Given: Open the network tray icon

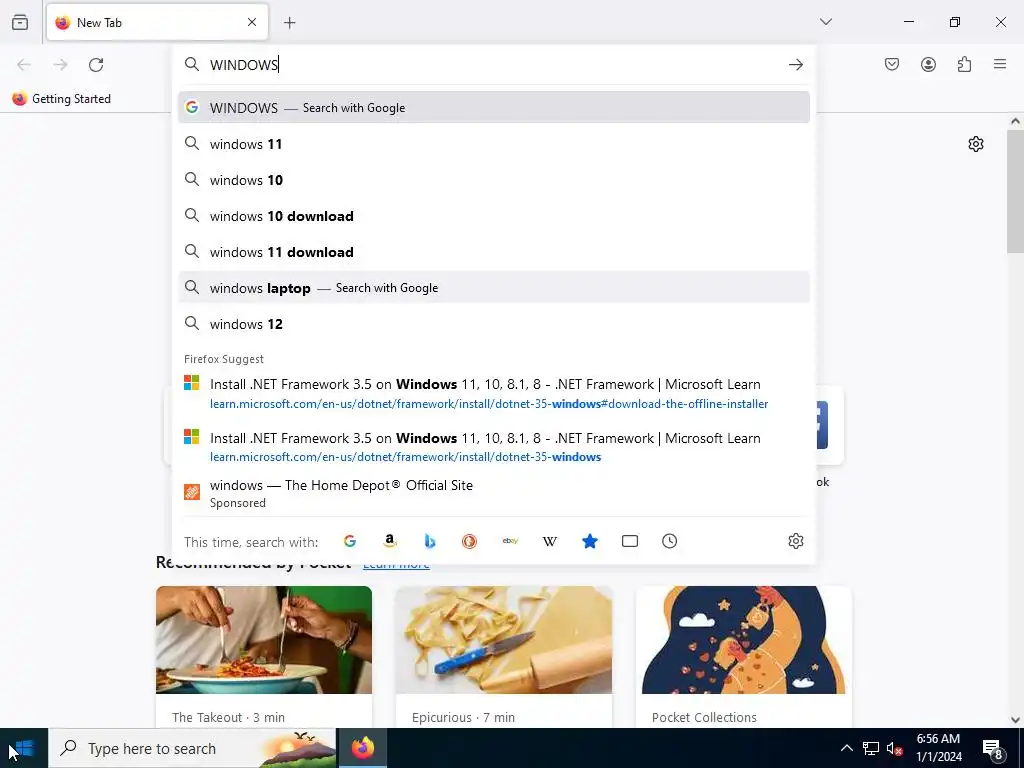Looking at the screenshot, I should click(x=871, y=748).
